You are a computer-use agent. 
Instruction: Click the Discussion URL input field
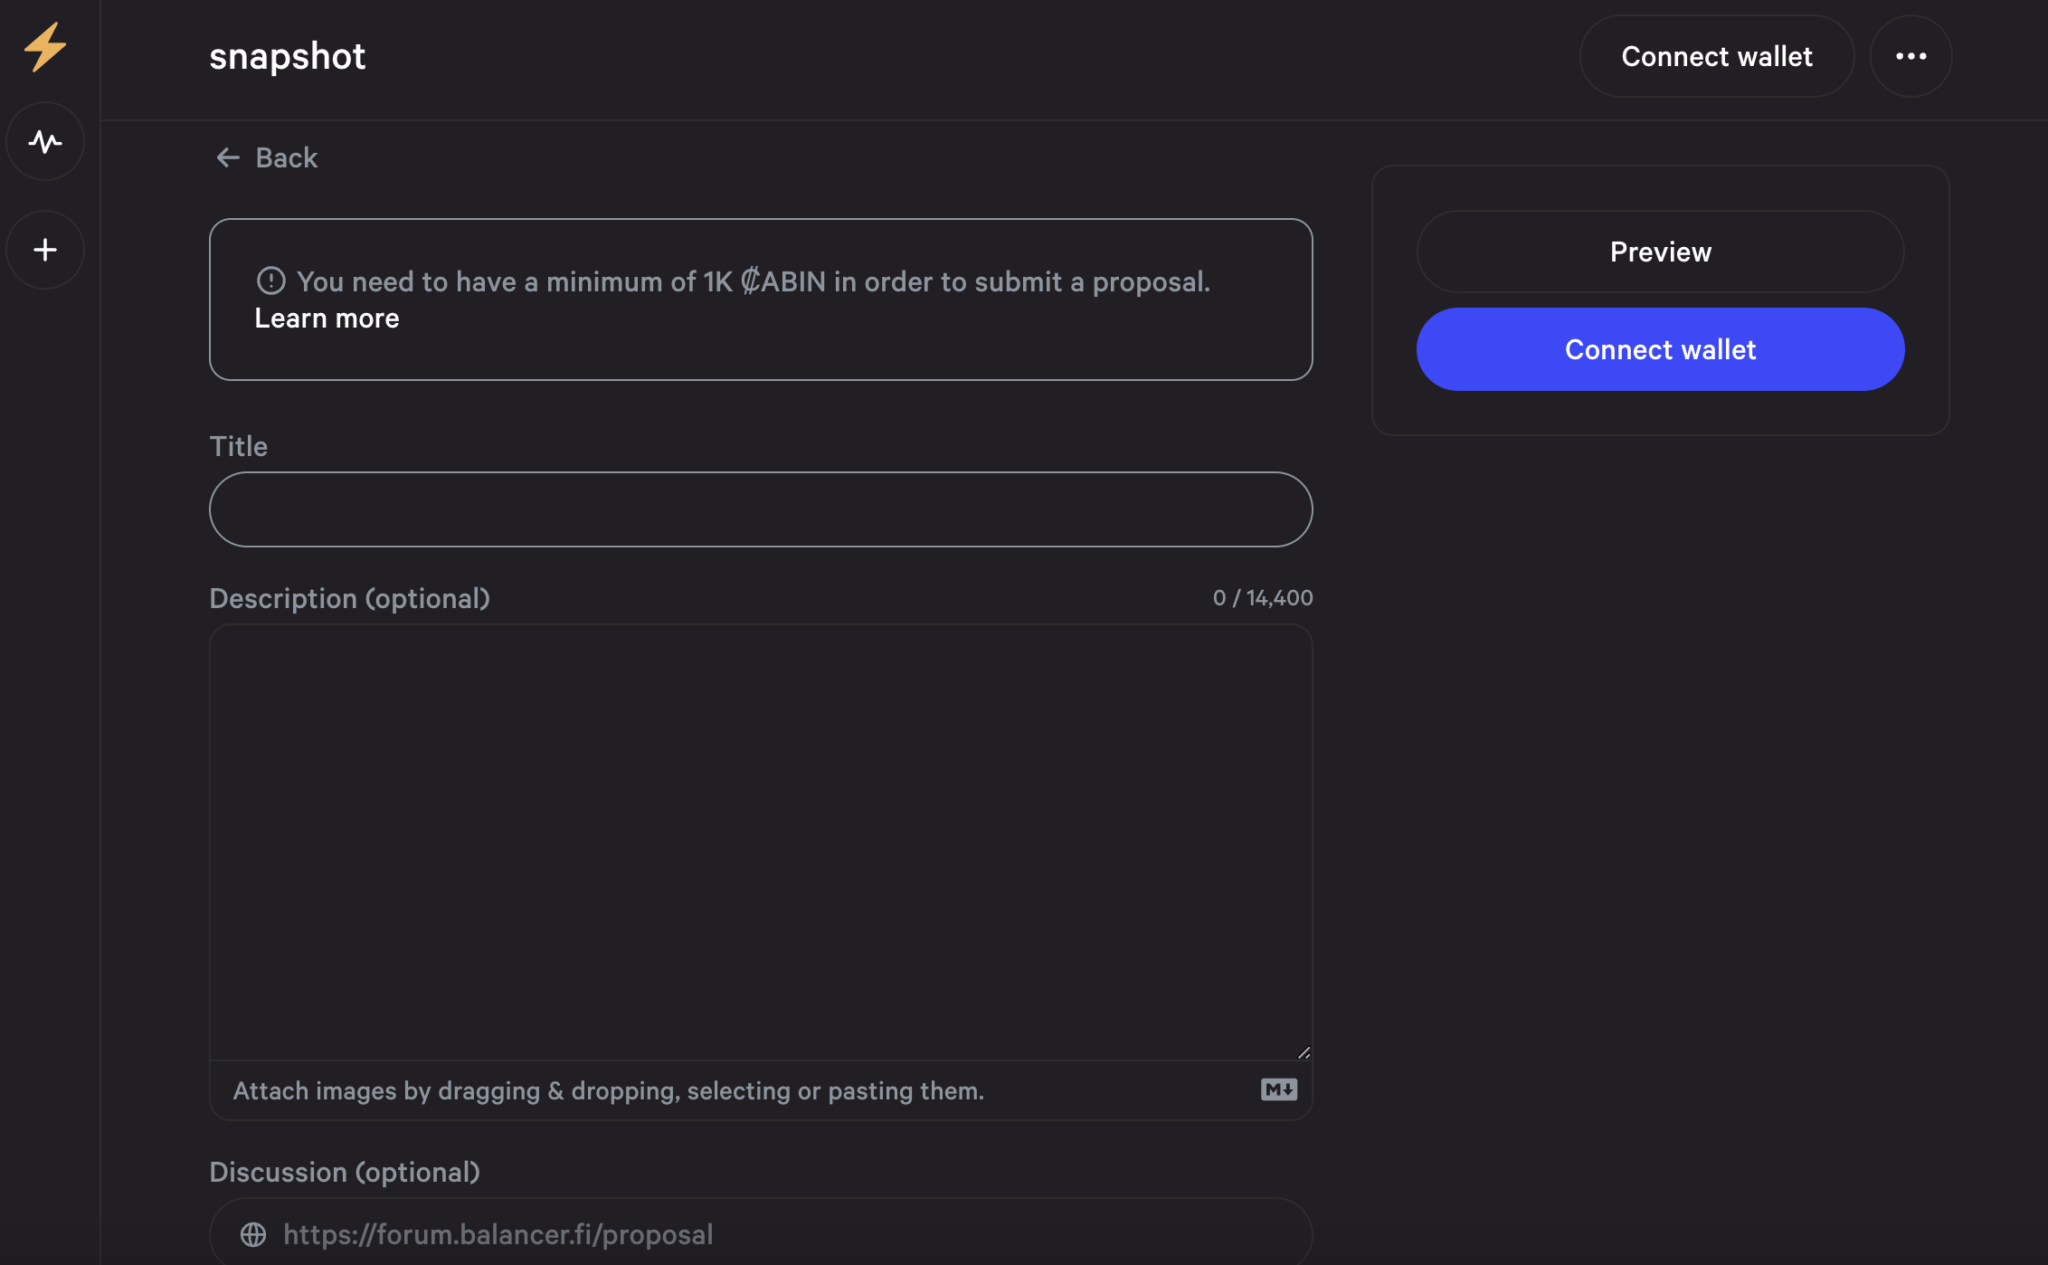pyautogui.click(x=760, y=1234)
